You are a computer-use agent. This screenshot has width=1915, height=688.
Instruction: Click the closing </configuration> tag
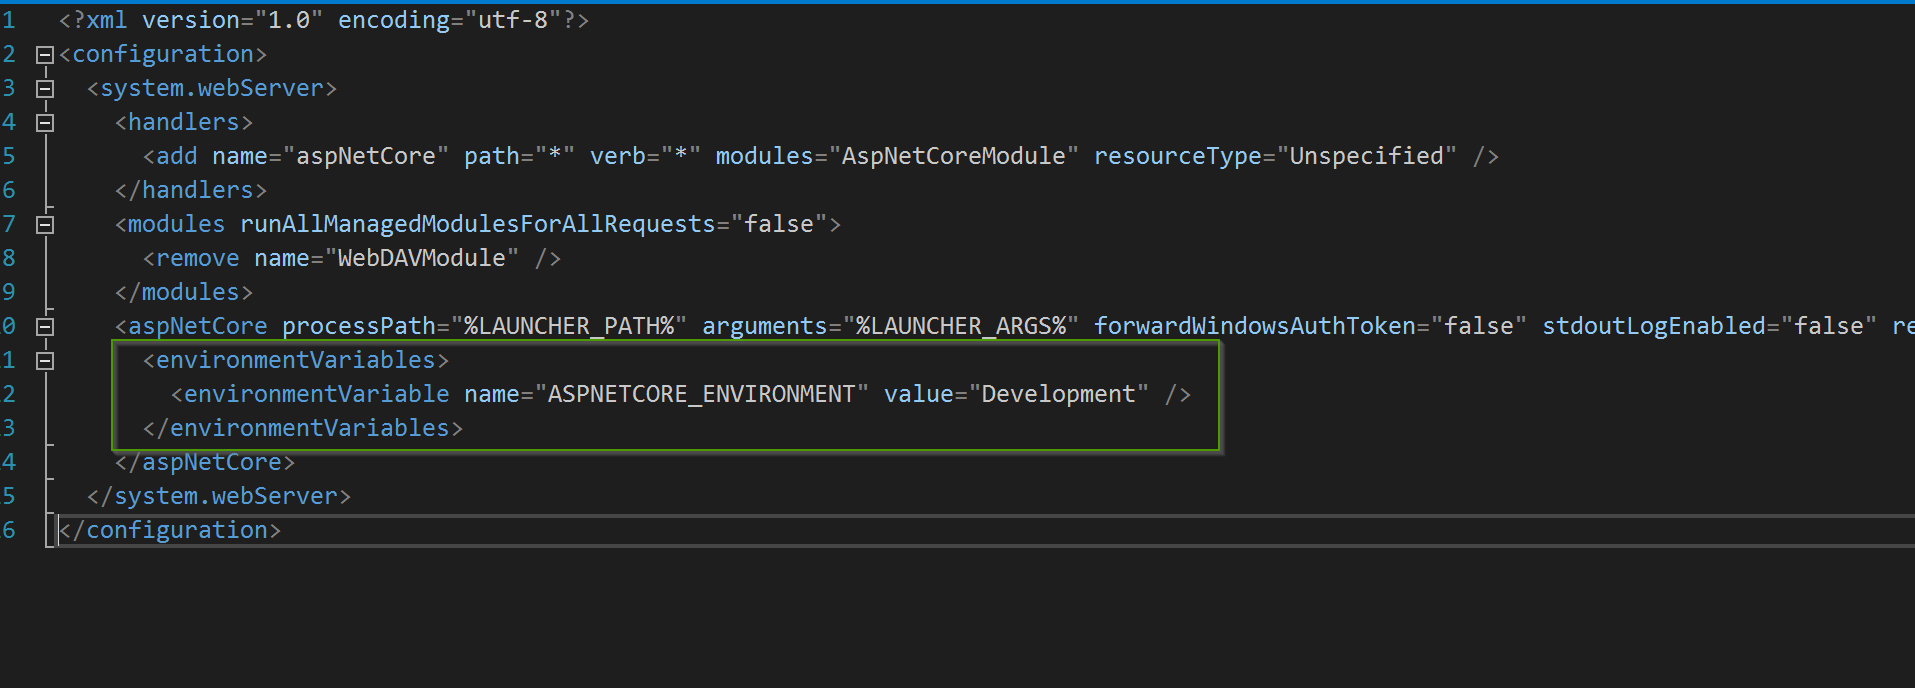pos(170,530)
